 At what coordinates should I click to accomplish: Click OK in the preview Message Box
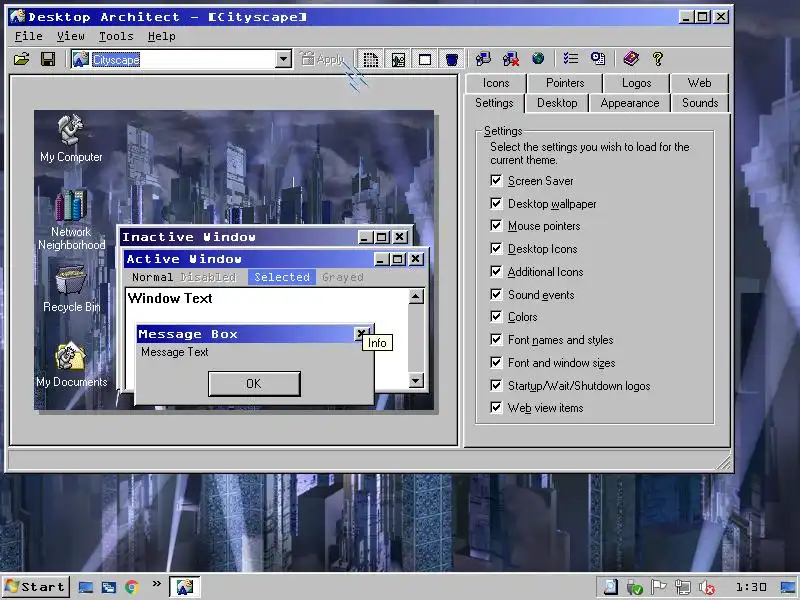click(254, 384)
